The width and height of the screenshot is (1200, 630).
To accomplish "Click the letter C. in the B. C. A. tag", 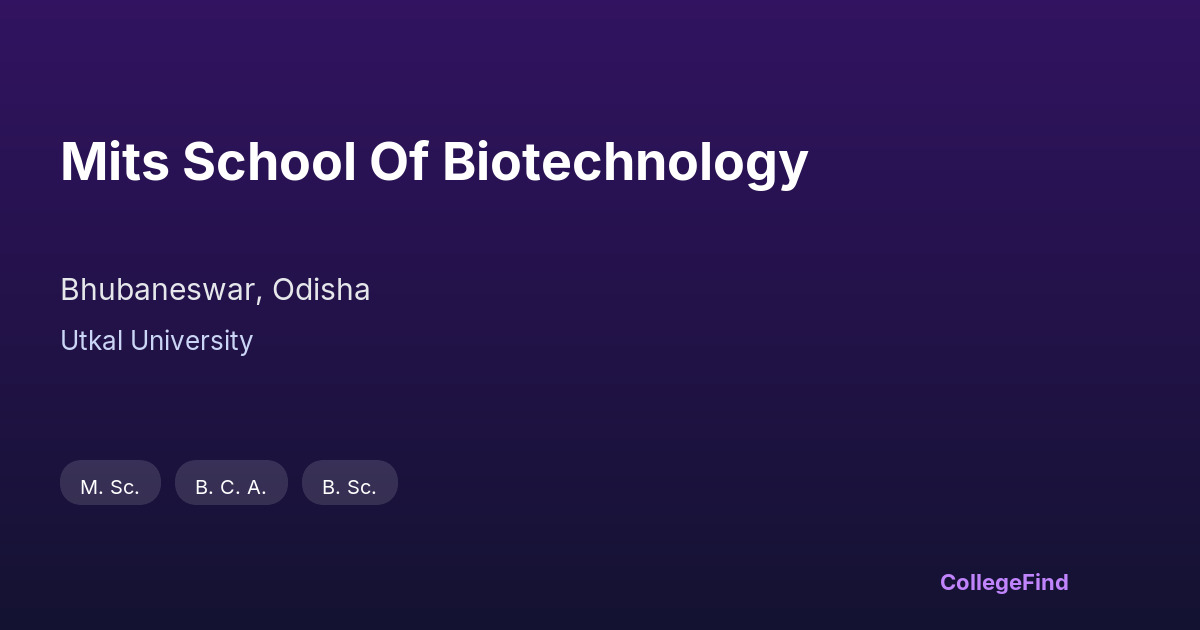I will [229, 487].
